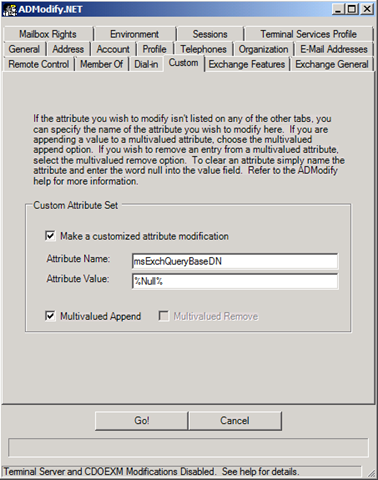
Task: Start the modification with Go!
Action: coord(142,421)
